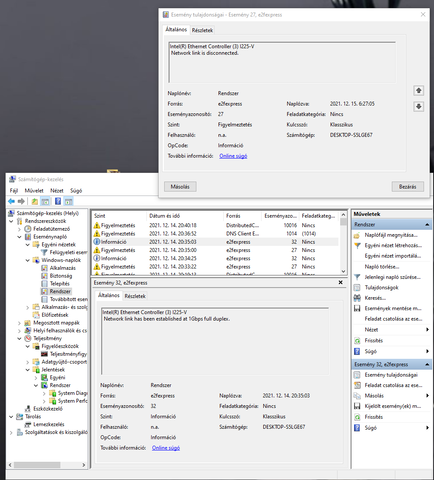The height and width of the screenshot is (480, 434).
Task: Switch to Részletek tab in properties dialog
Action: (202, 30)
